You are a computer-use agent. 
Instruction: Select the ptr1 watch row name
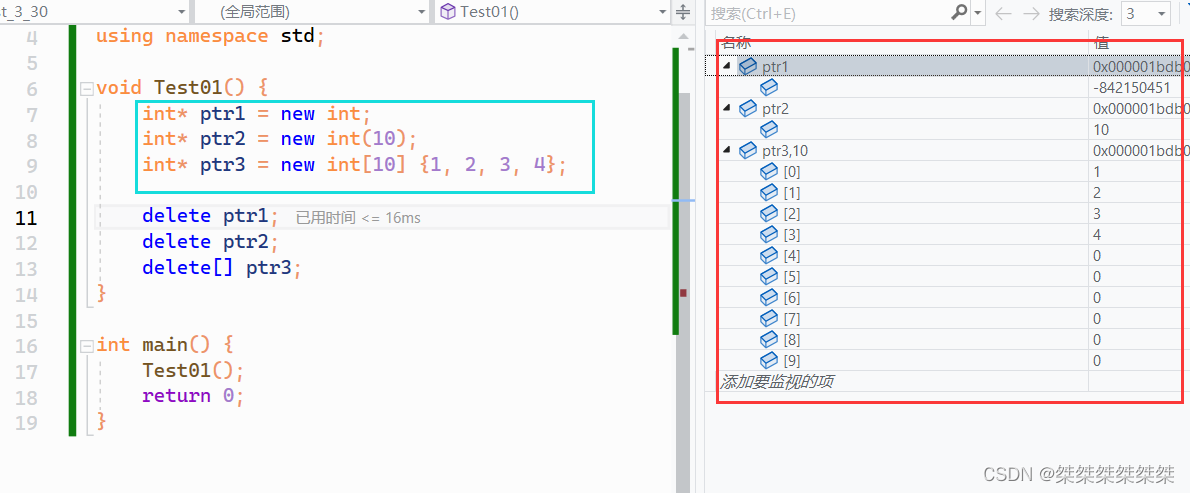(775, 67)
